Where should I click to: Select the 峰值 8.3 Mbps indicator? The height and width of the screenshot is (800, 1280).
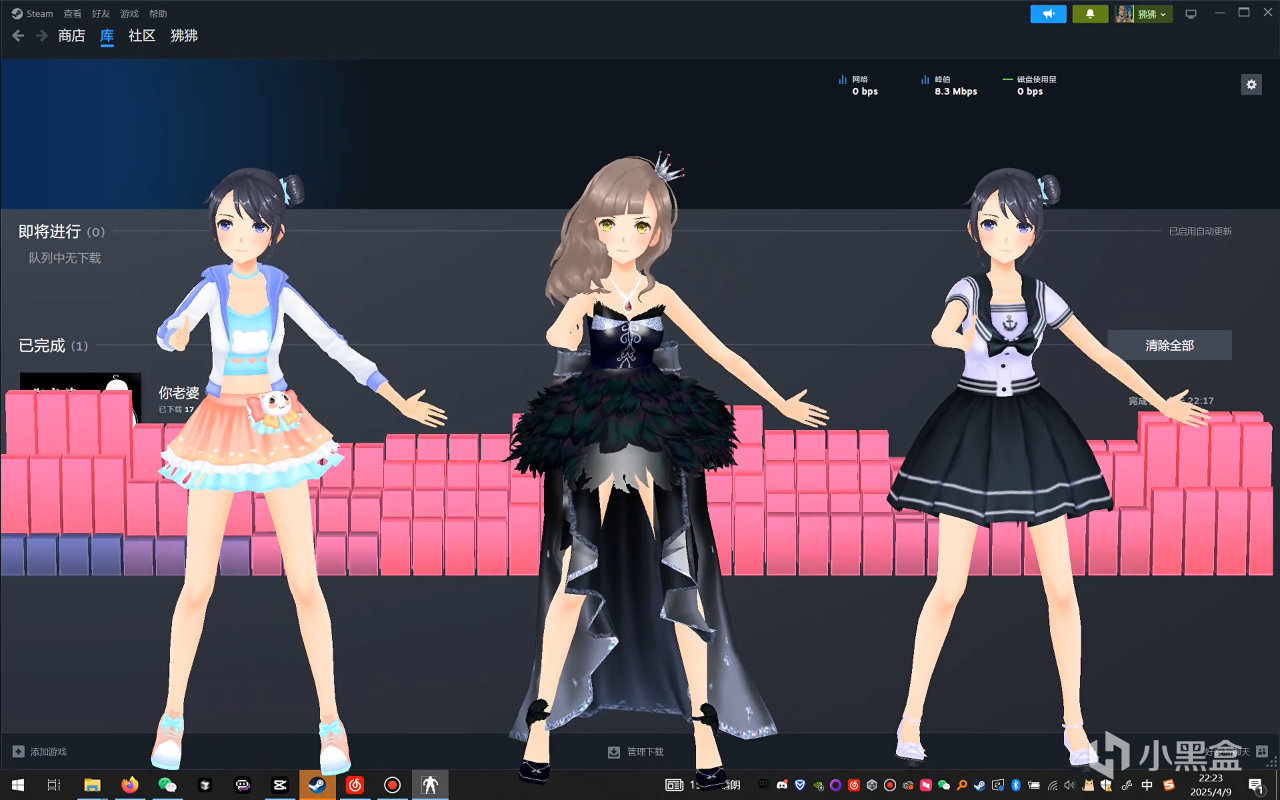[949, 85]
